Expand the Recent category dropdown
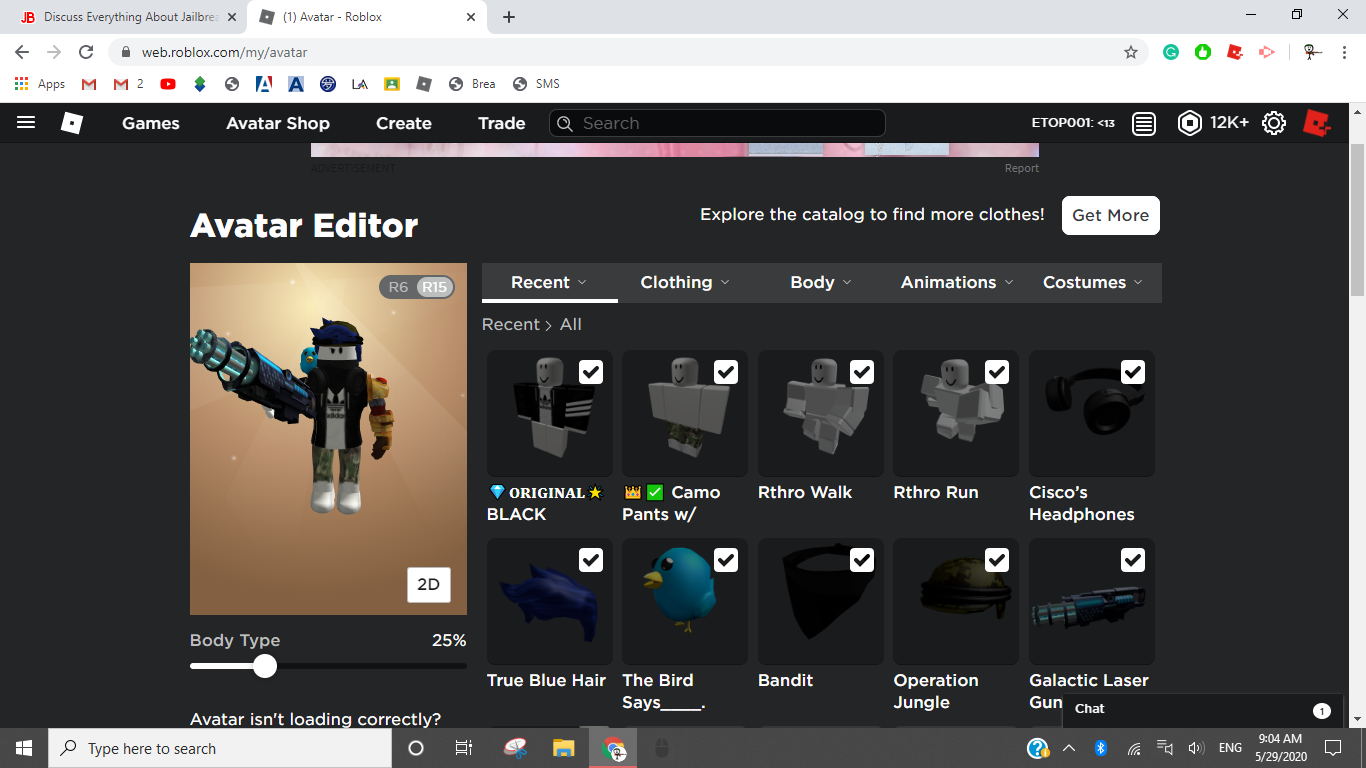1366x768 pixels. pos(549,282)
